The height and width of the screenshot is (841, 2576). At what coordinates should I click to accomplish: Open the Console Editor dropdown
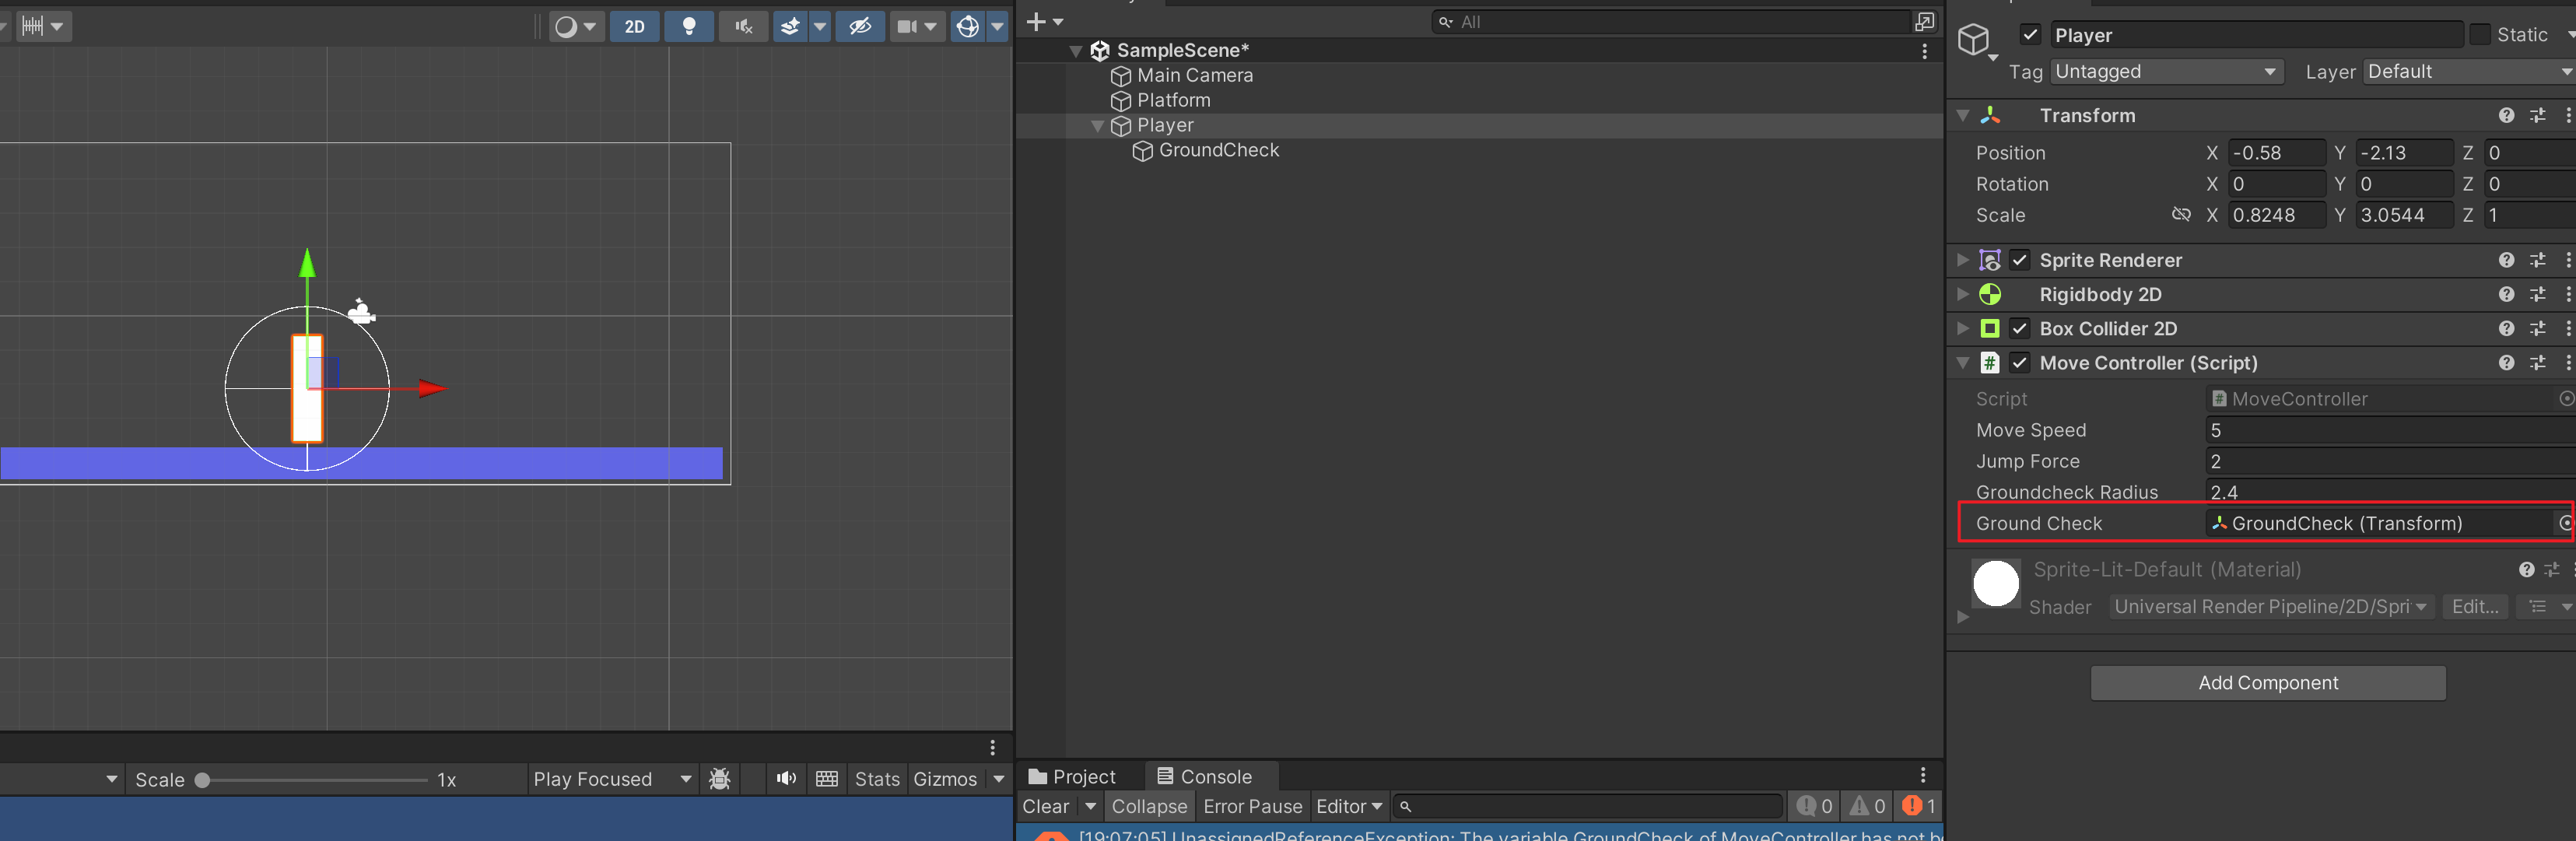pos(1349,806)
